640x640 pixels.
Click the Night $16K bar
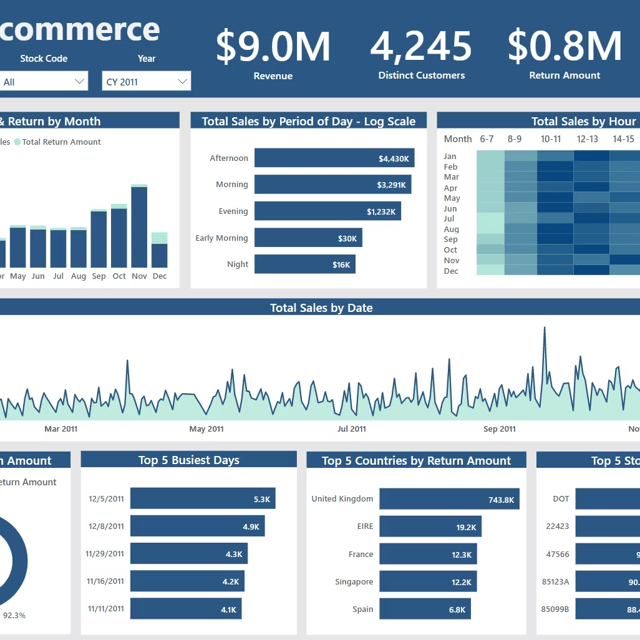305,264
